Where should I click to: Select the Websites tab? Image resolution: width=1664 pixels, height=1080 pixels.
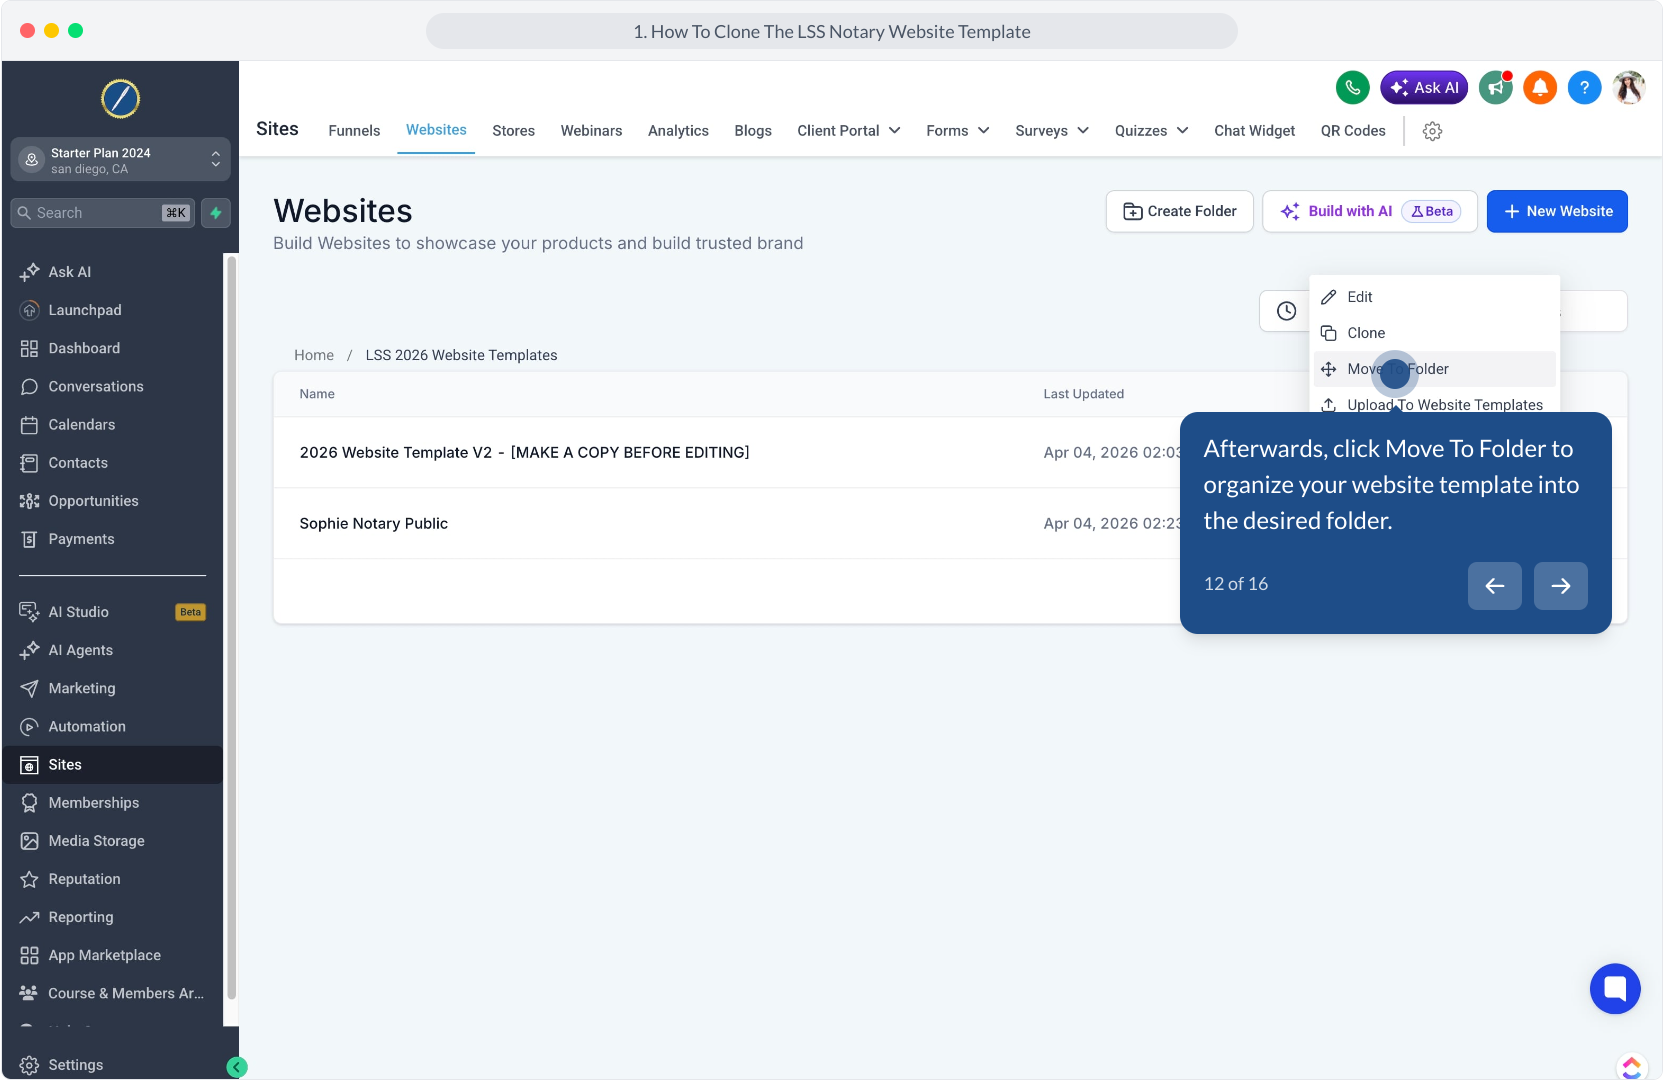pyautogui.click(x=436, y=130)
